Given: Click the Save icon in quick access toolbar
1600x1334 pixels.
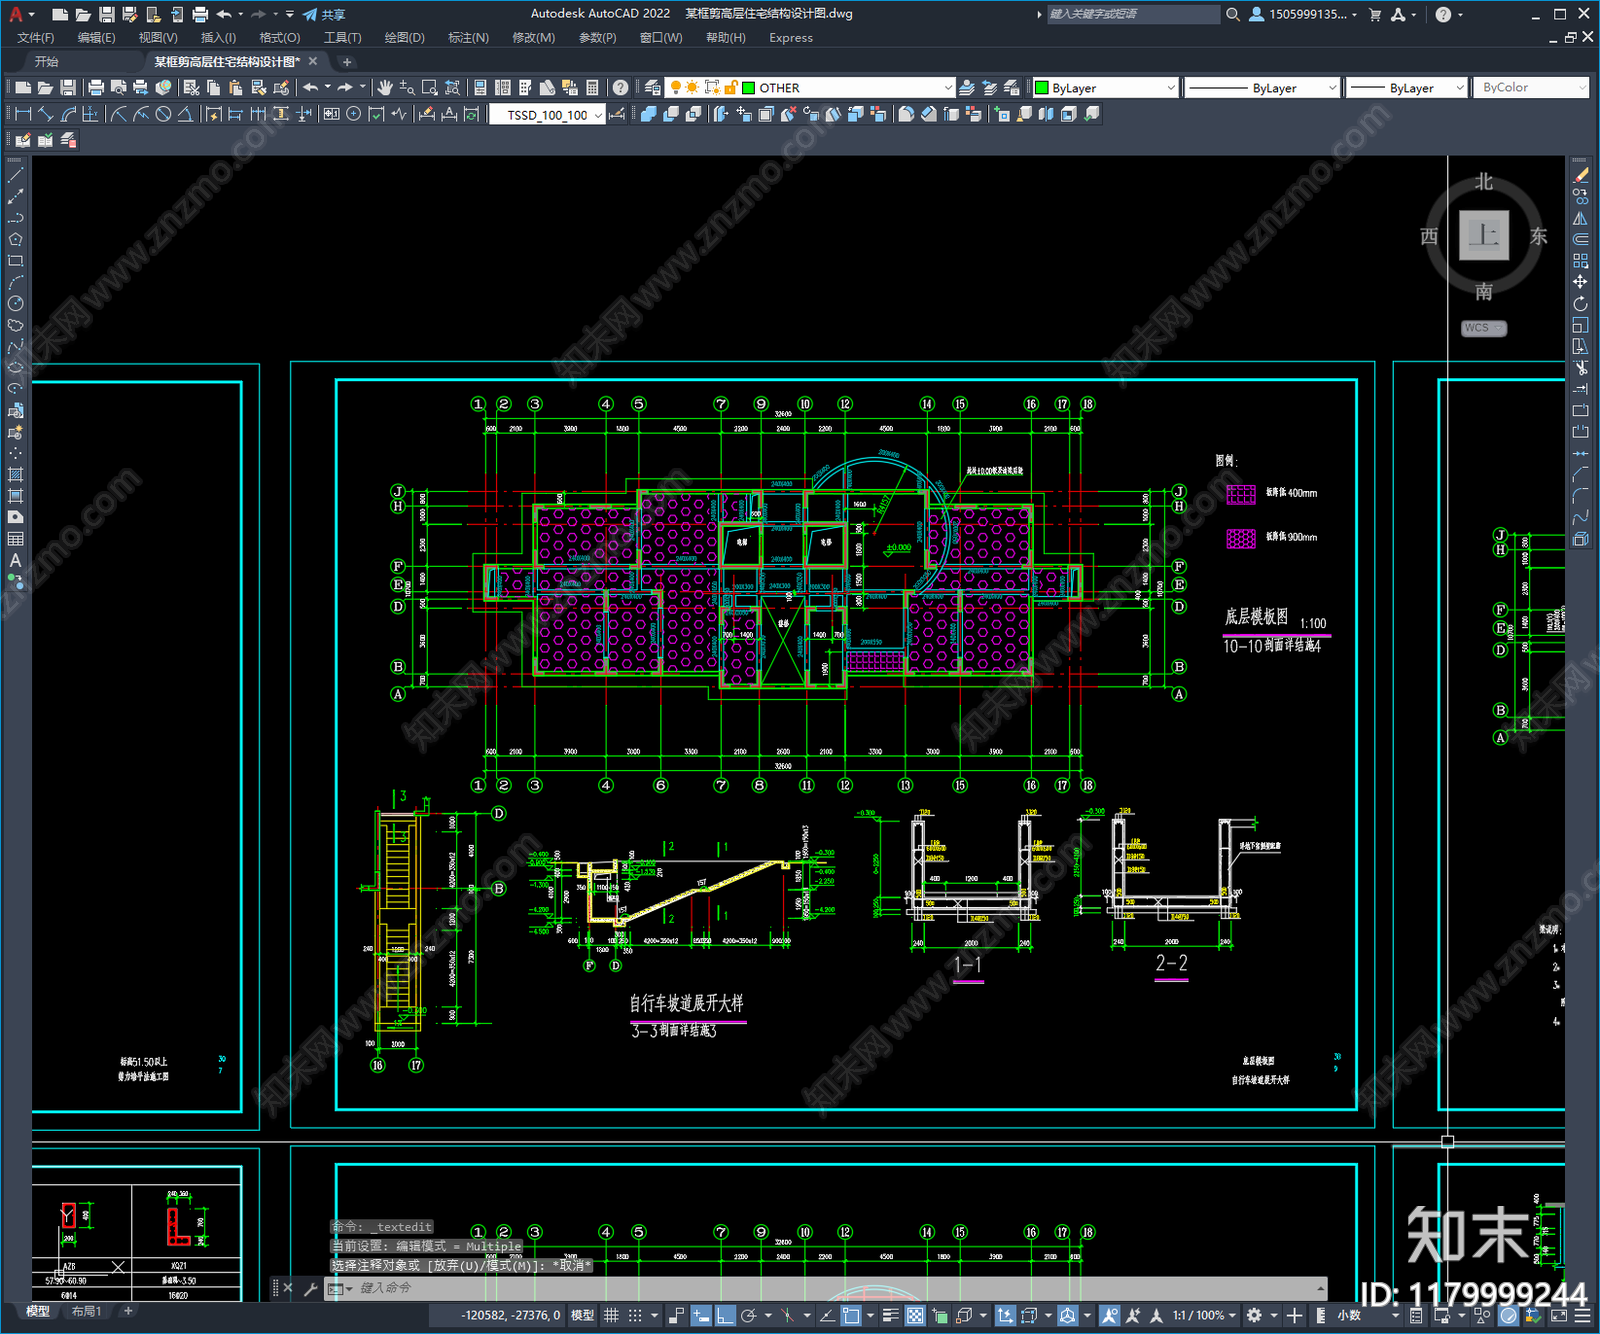Looking at the screenshot, I should coord(106,14).
